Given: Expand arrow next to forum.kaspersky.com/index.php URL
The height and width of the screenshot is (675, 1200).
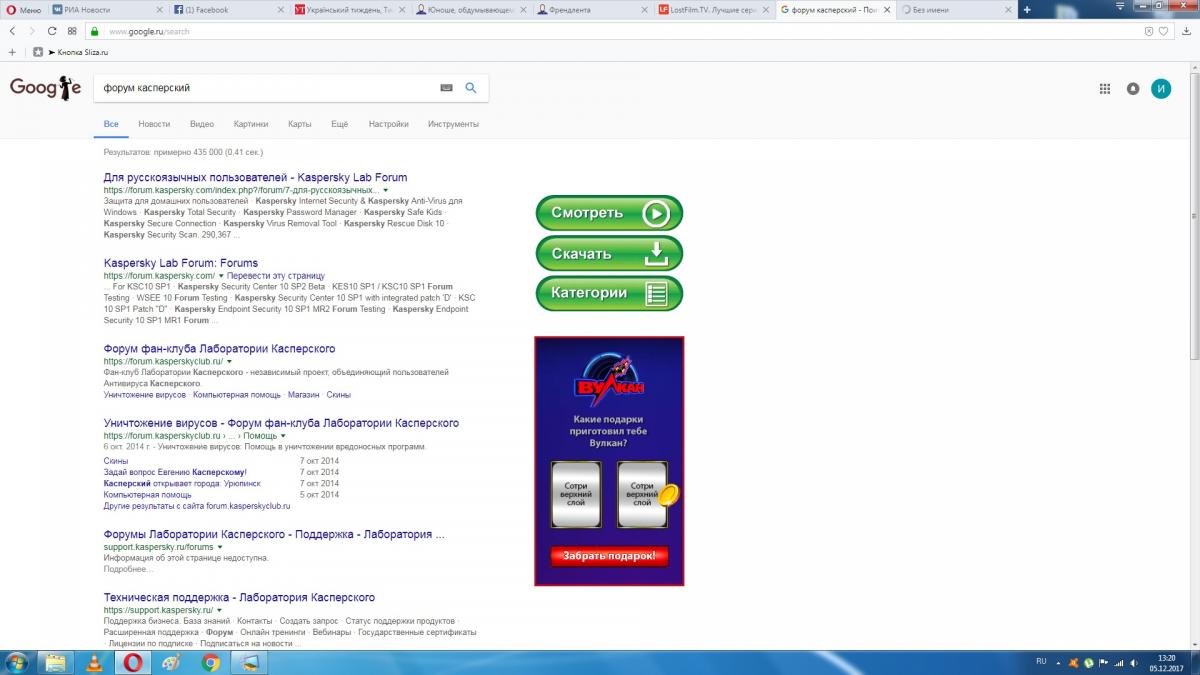Looking at the screenshot, I should pos(386,190).
